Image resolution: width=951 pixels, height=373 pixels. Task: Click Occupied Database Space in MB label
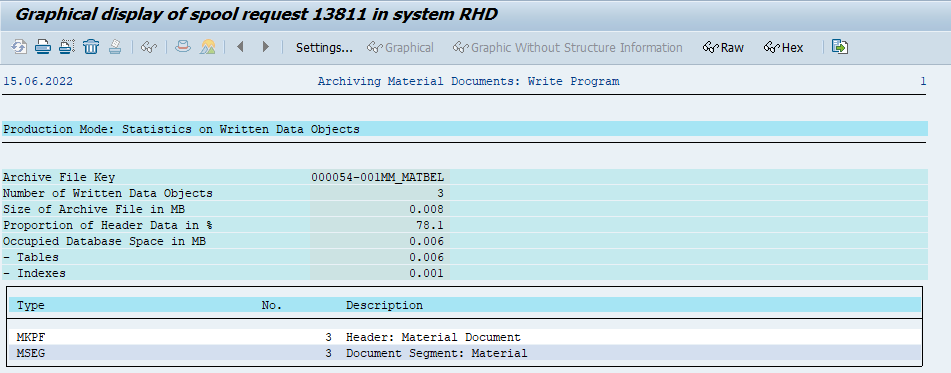pos(104,241)
